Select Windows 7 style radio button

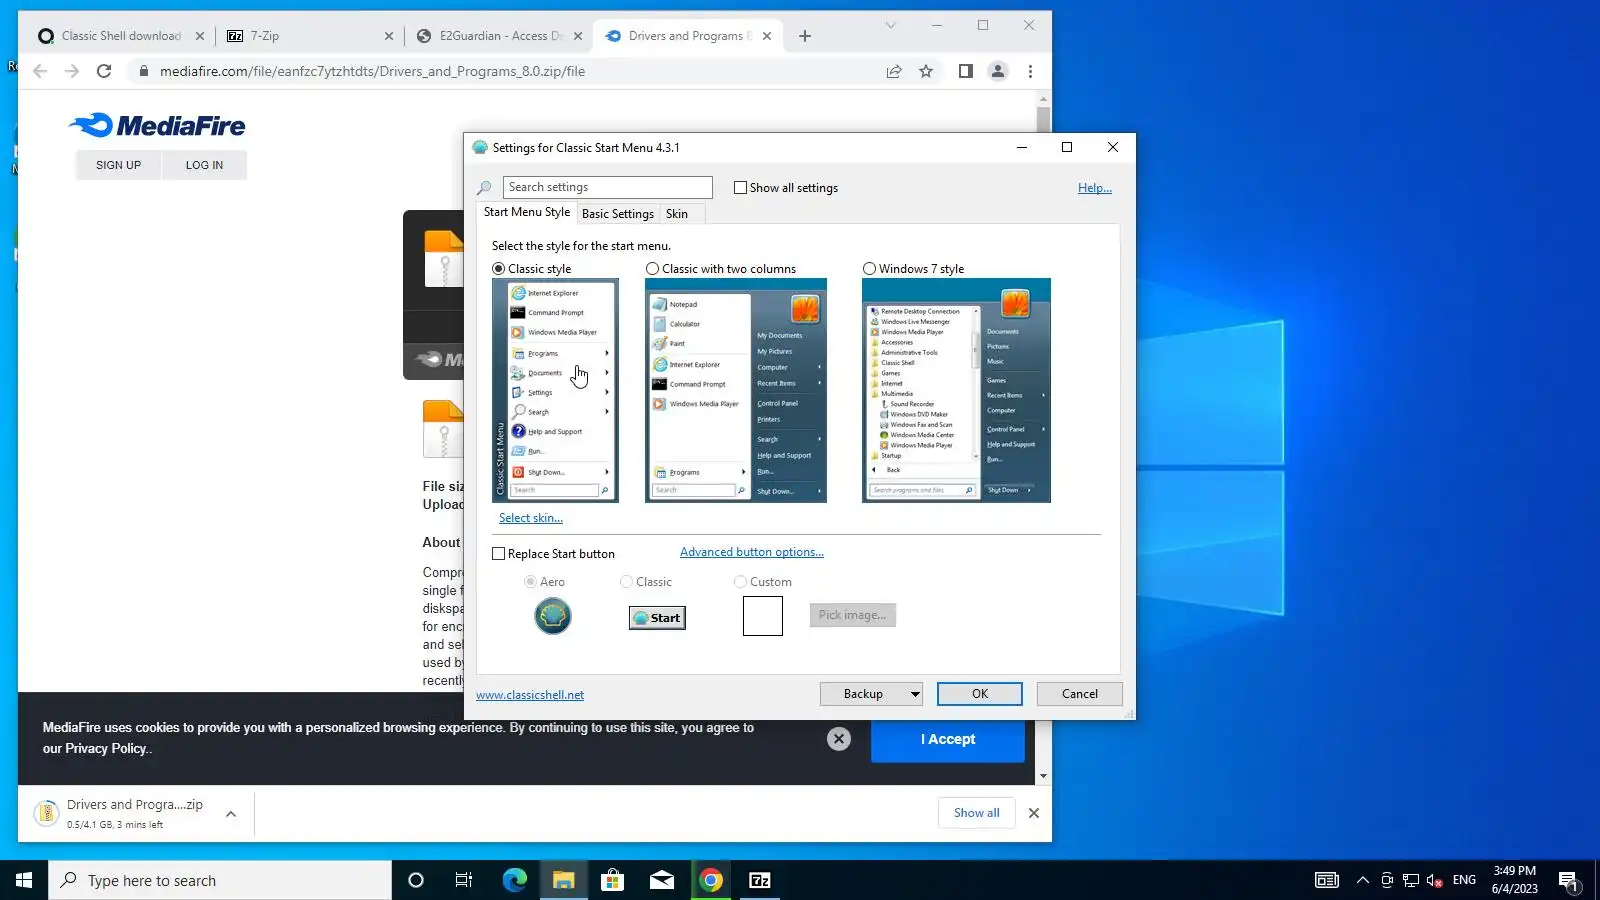point(869,269)
